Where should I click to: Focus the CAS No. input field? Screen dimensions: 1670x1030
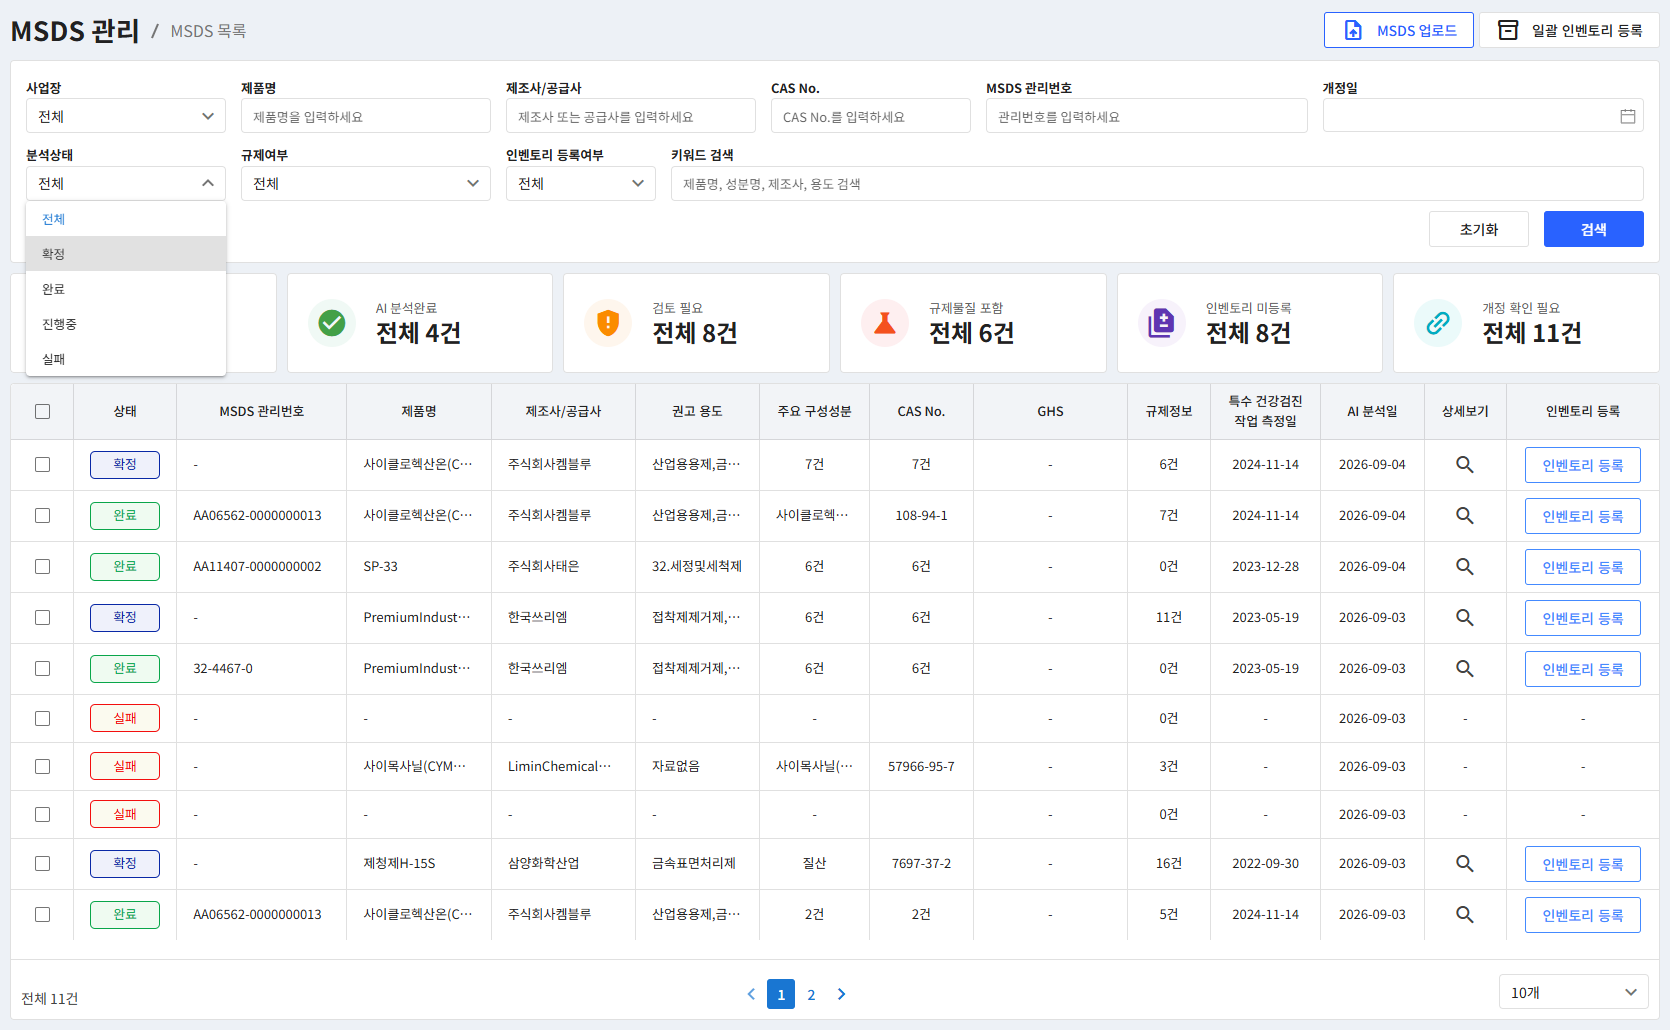(871, 116)
